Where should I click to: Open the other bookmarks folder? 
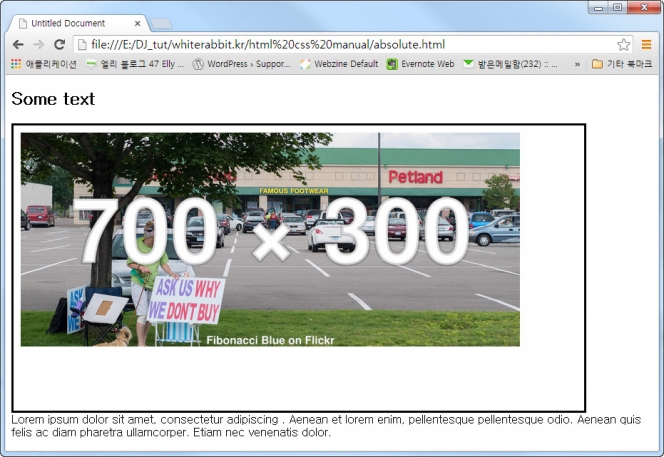click(621, 64)
